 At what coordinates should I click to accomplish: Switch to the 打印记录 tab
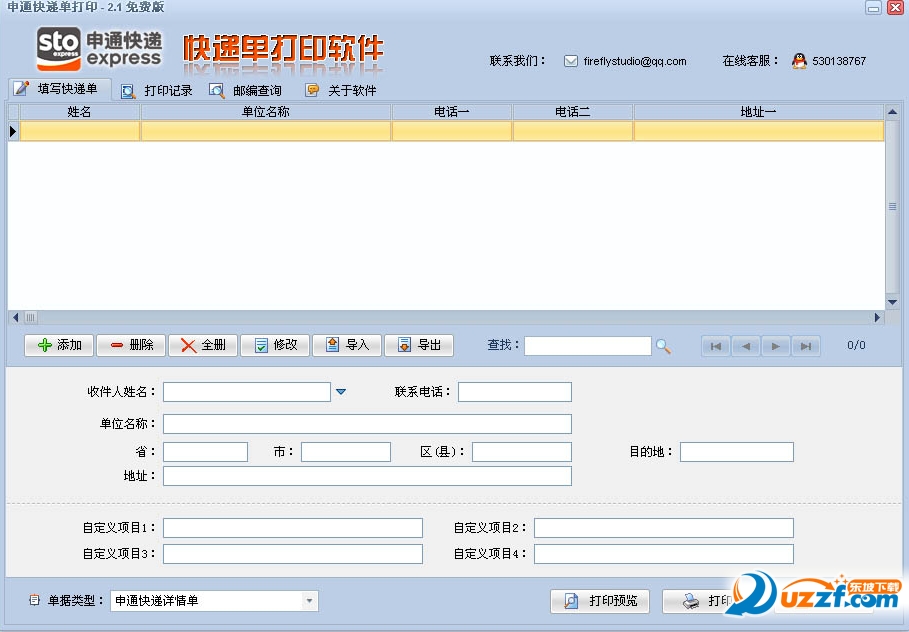pyautogui.click(x=157, y=90)
